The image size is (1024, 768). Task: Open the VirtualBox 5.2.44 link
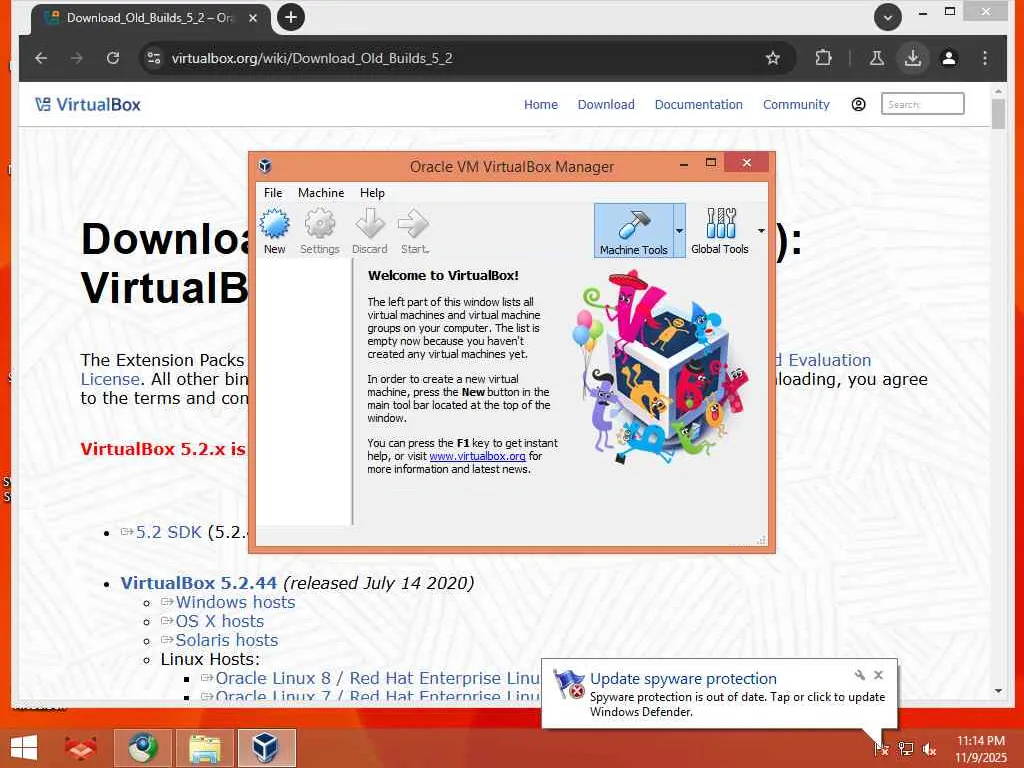click(199, 583)
